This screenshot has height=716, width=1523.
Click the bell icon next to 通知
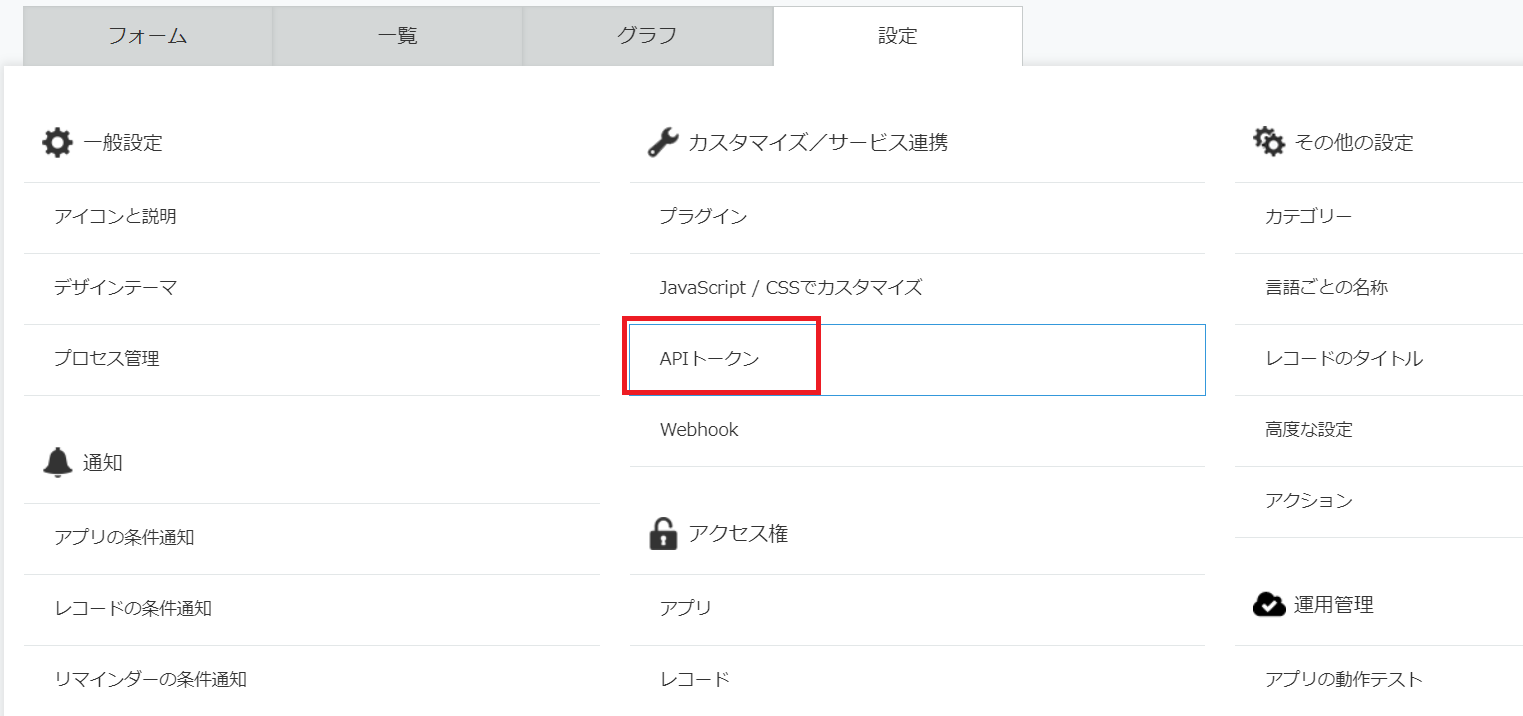point(58,462)
